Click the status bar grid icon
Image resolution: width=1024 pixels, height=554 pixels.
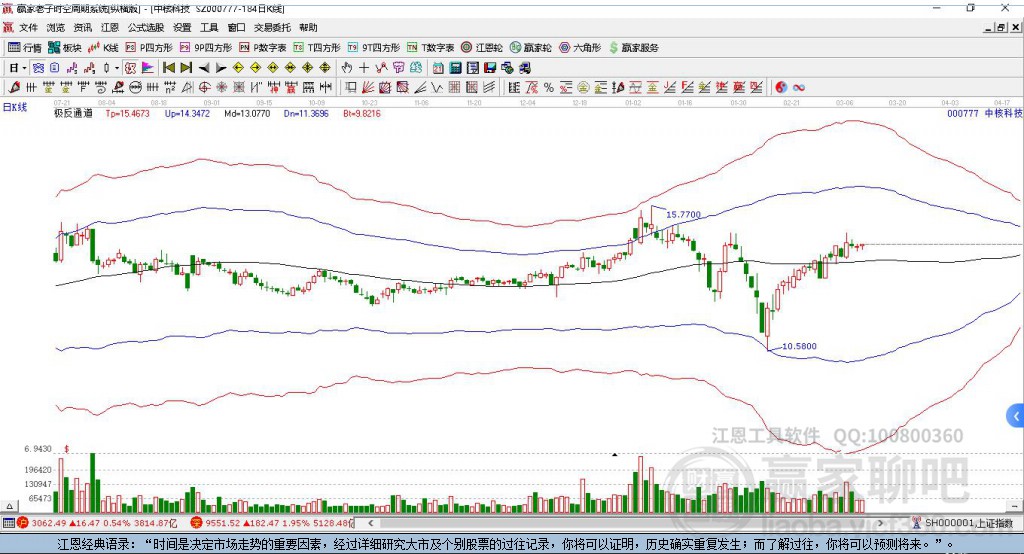(8, 523)
